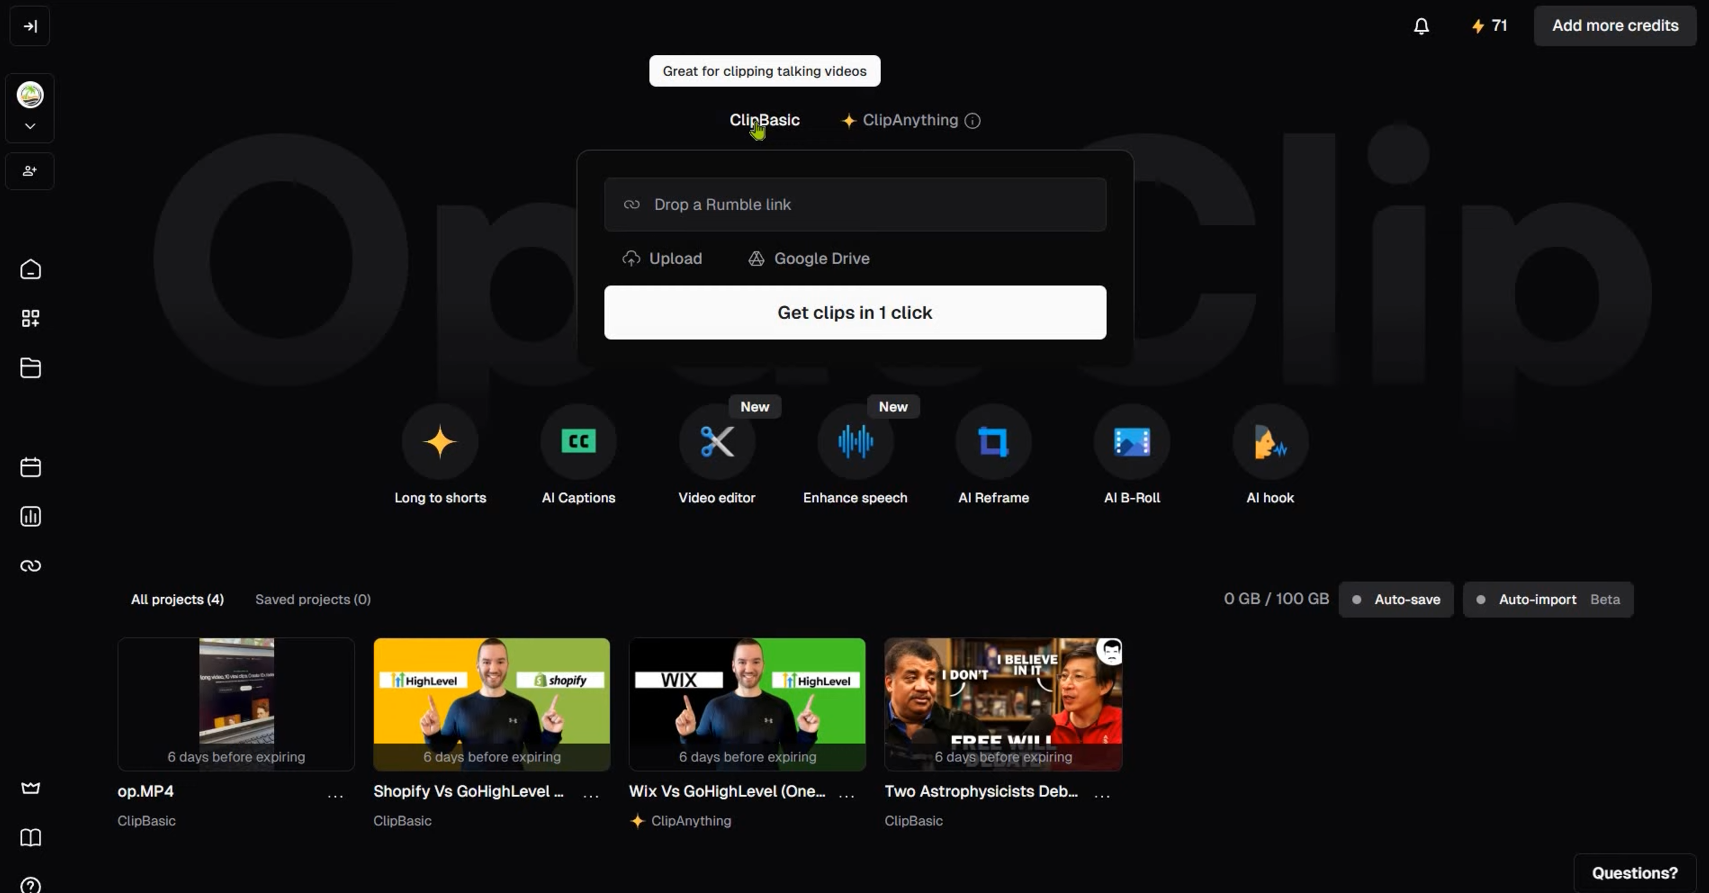Open the more options menu for Shopify Vs GoHighLevel
The height and width of the screenshot is (893, 1709).
pyautogui.click(x=592, y=797)
